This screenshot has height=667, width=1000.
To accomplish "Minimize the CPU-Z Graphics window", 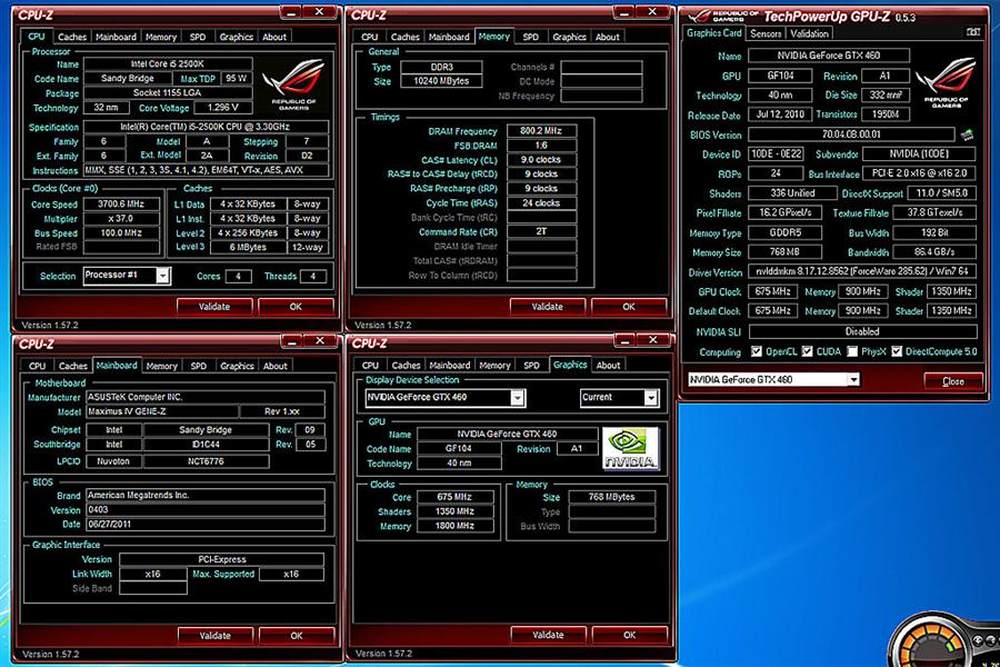I will [625, 341].
